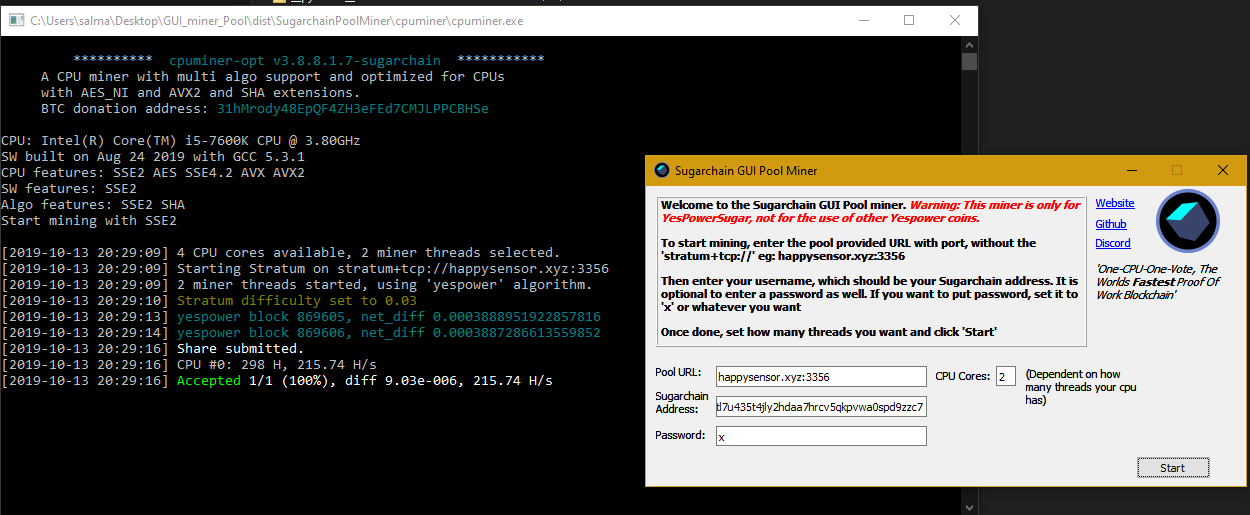Image resolution: width=1250 pixels, height=515 pixels.
Task: Open the Discord link
Action: (x=1113, y=243)
